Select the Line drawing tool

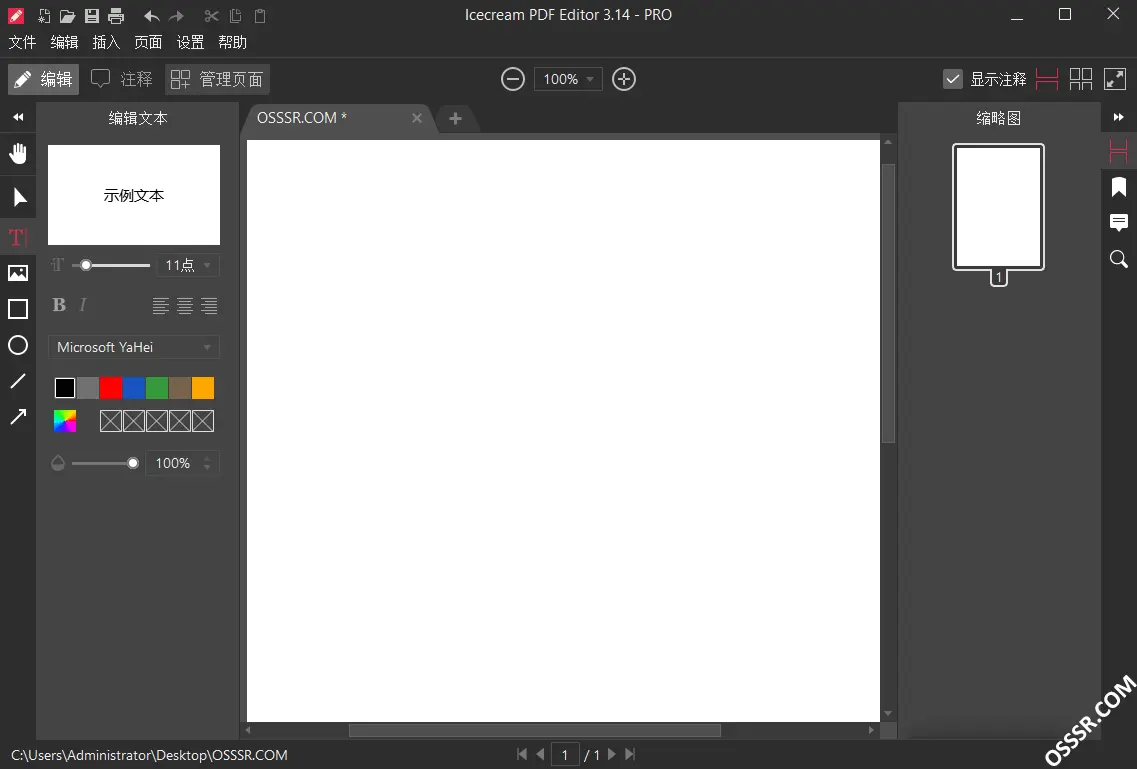(x=18, y=381)
